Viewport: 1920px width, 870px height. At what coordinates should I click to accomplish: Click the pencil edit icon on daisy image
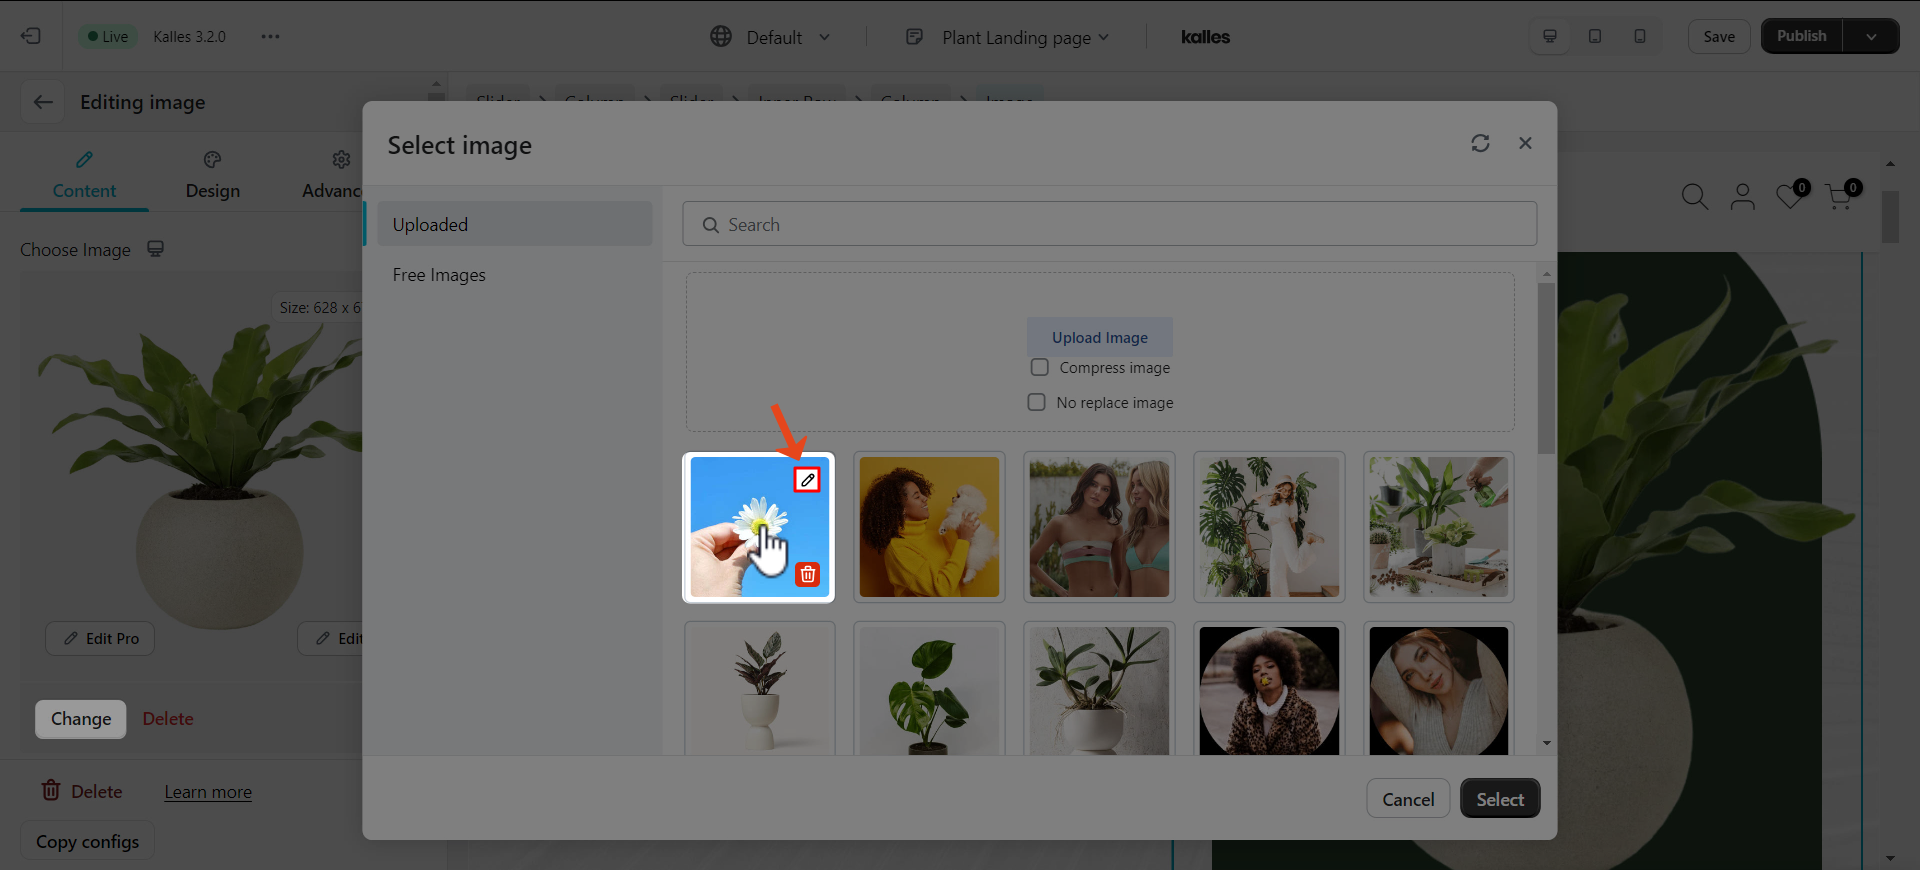(x=807, y=480)
